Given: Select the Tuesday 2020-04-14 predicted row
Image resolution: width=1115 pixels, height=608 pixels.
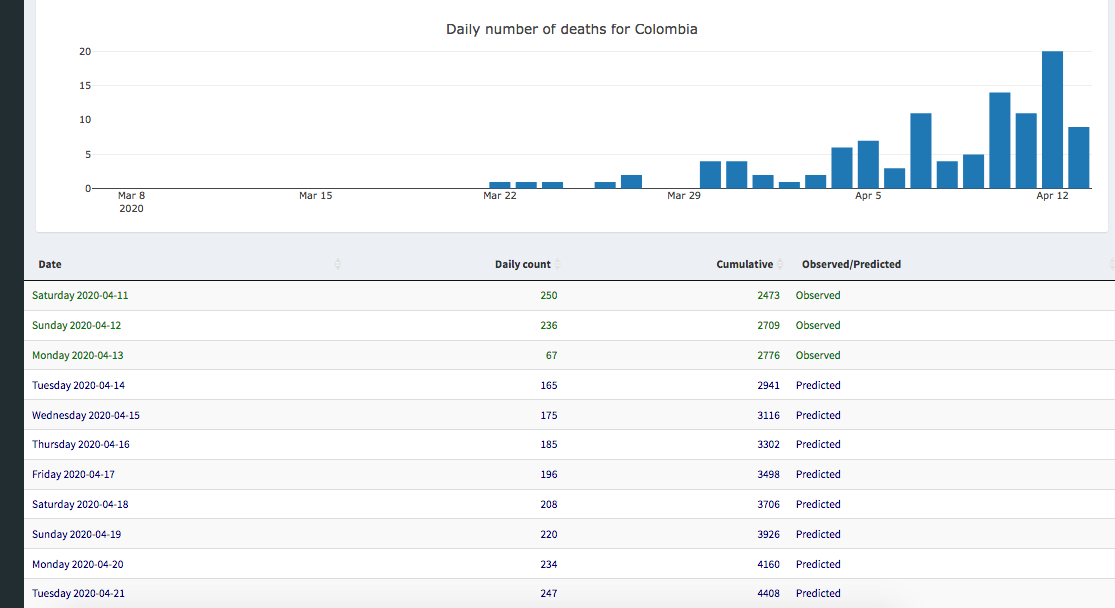Looking at the screenshot, I should coord(79,385).
